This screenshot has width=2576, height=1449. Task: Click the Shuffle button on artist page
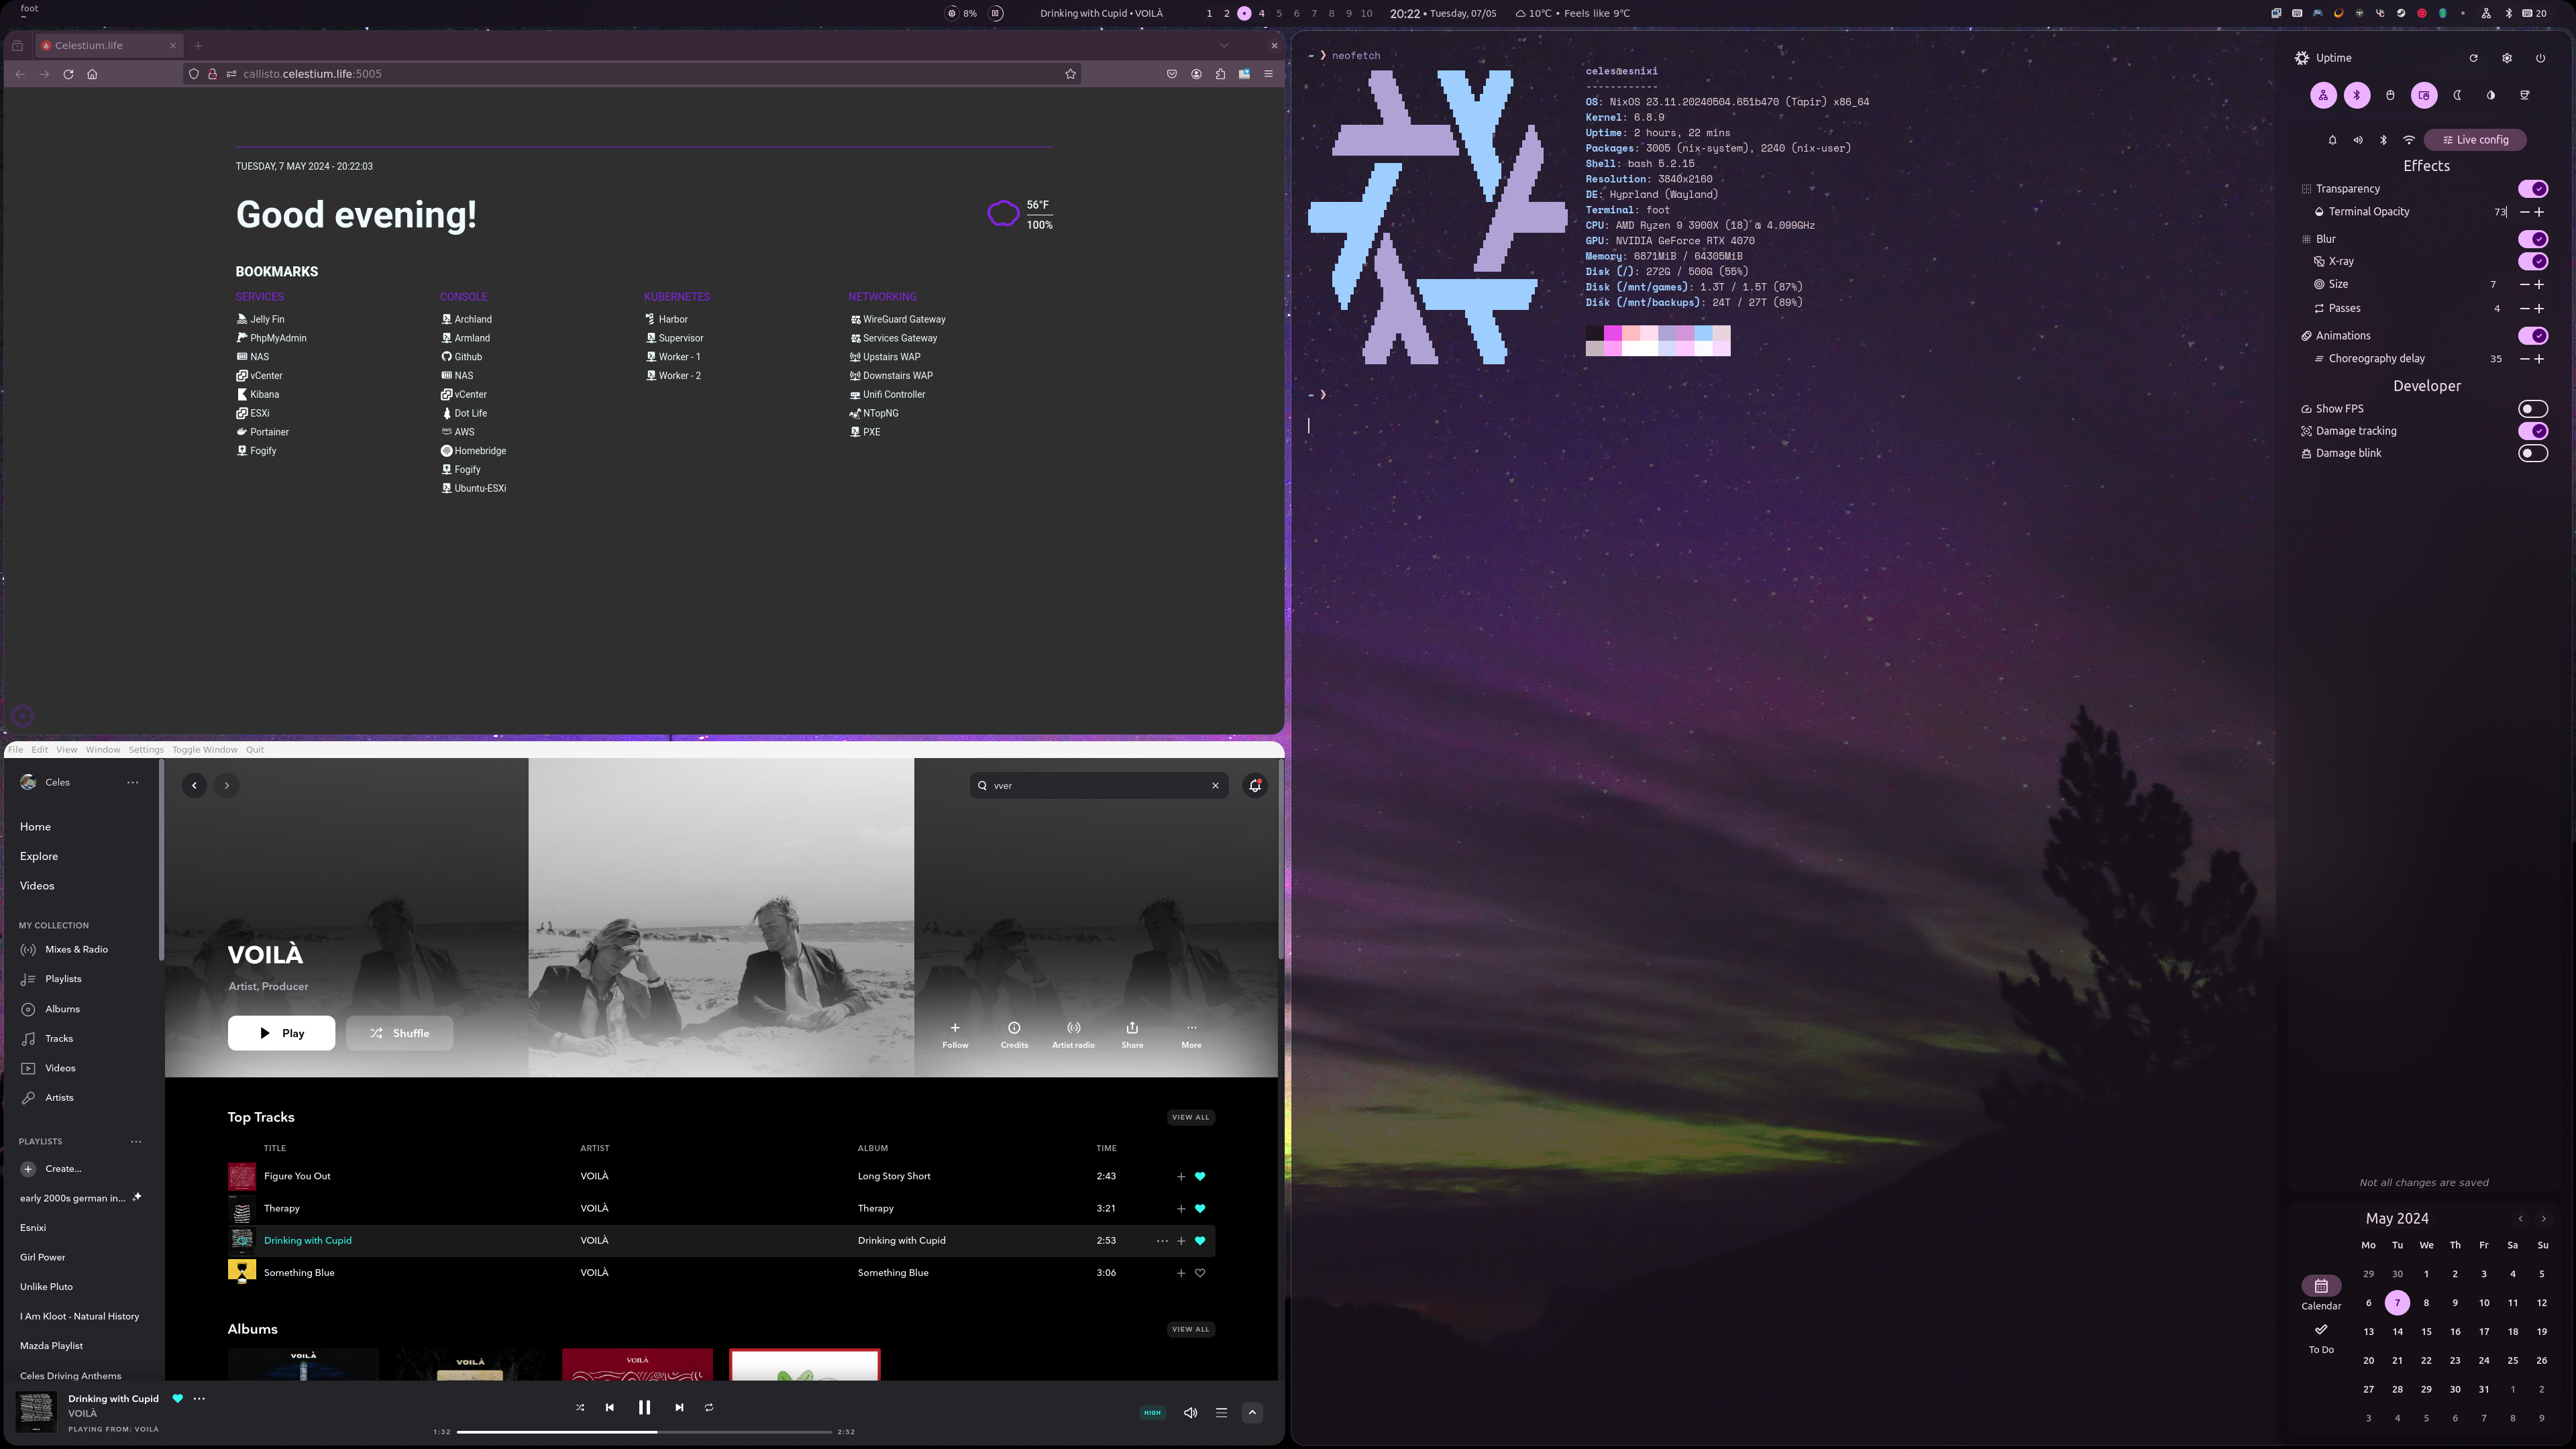tap(399, 1034)
